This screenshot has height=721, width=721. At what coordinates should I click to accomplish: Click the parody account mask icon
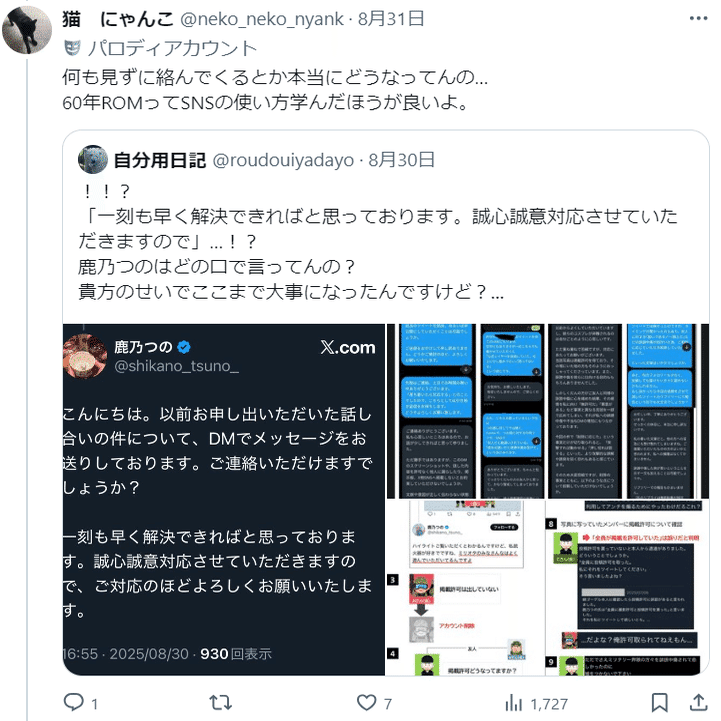pos(72,48)
